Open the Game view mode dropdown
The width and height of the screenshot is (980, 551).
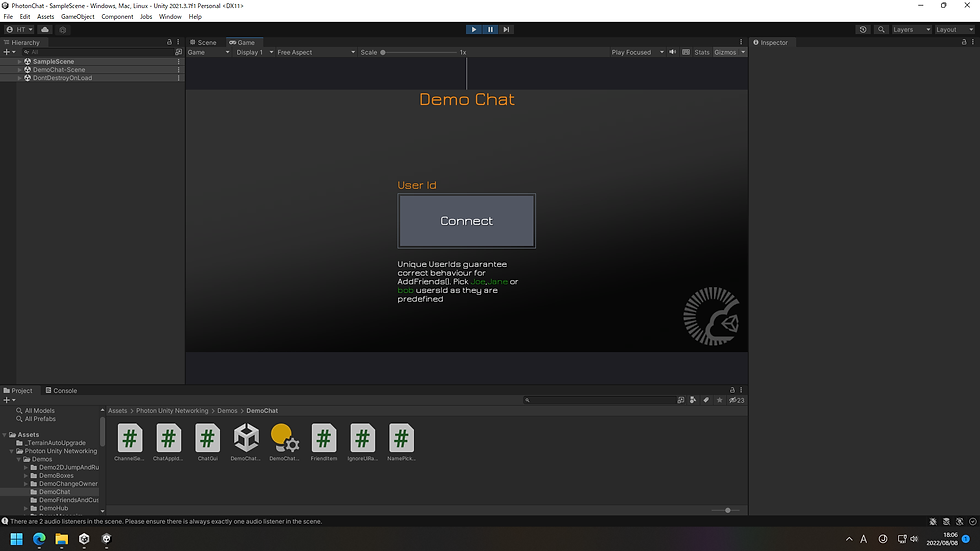(209, 52)
